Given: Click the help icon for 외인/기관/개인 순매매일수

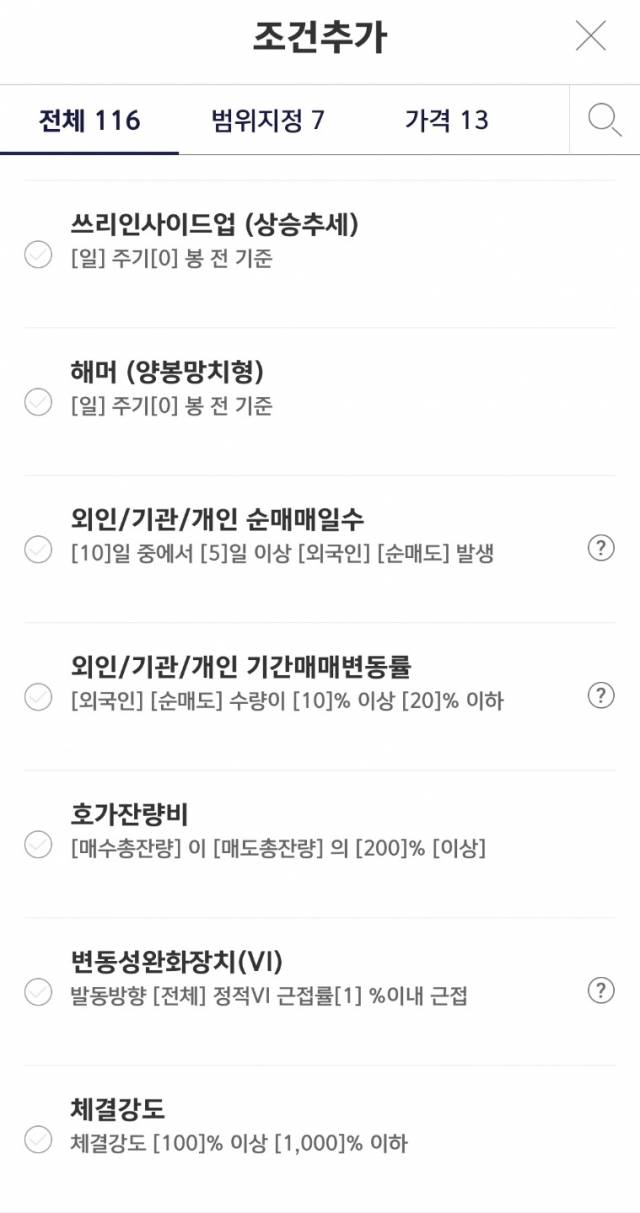Looking at the screenshot, I should coord(600,548).
